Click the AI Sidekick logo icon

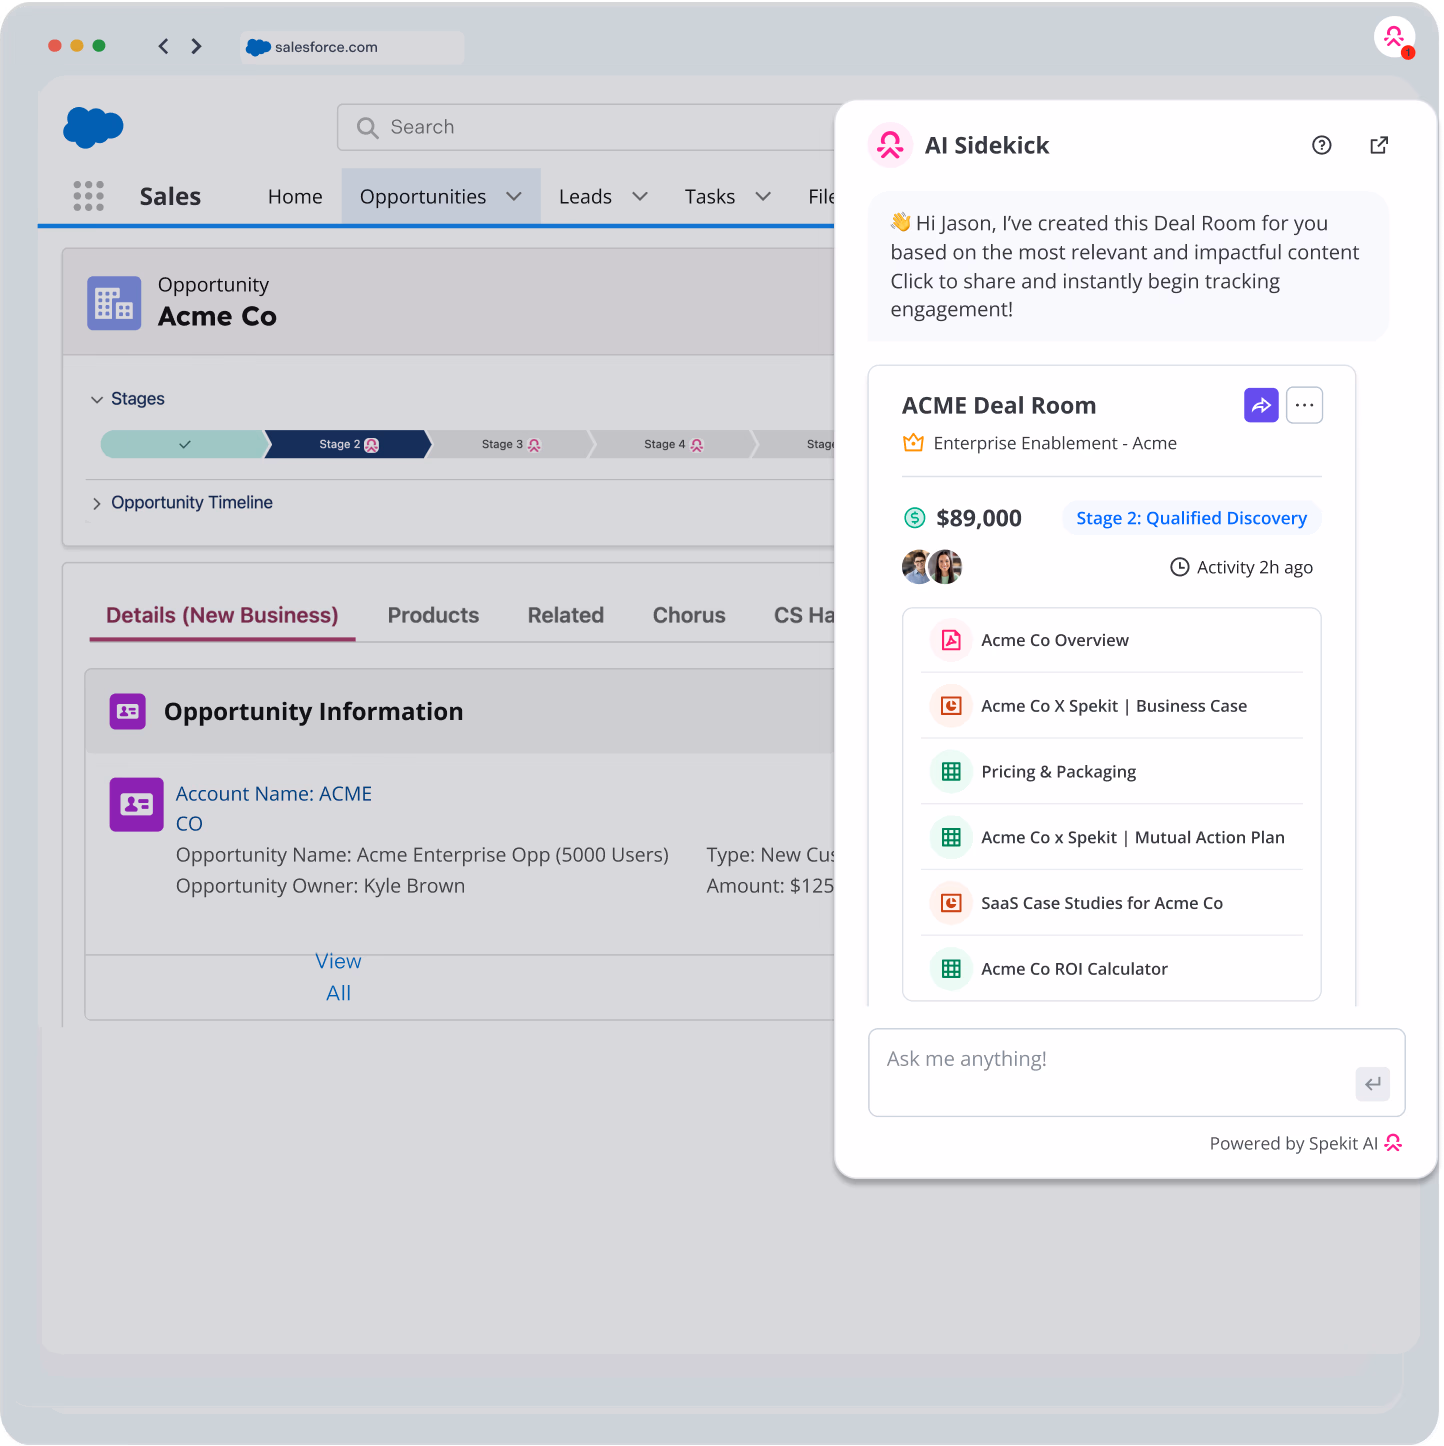(890, 145)
